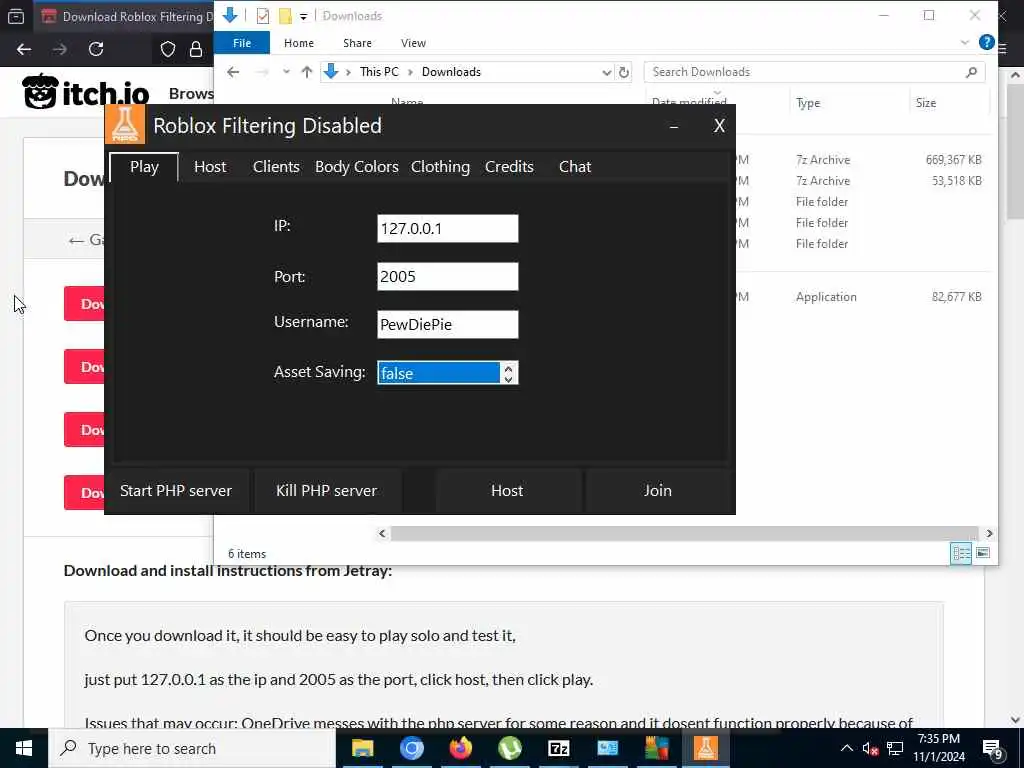The image size is (1024, 768).
Task: Open the Explorer File menu
Action: [242, 42]
